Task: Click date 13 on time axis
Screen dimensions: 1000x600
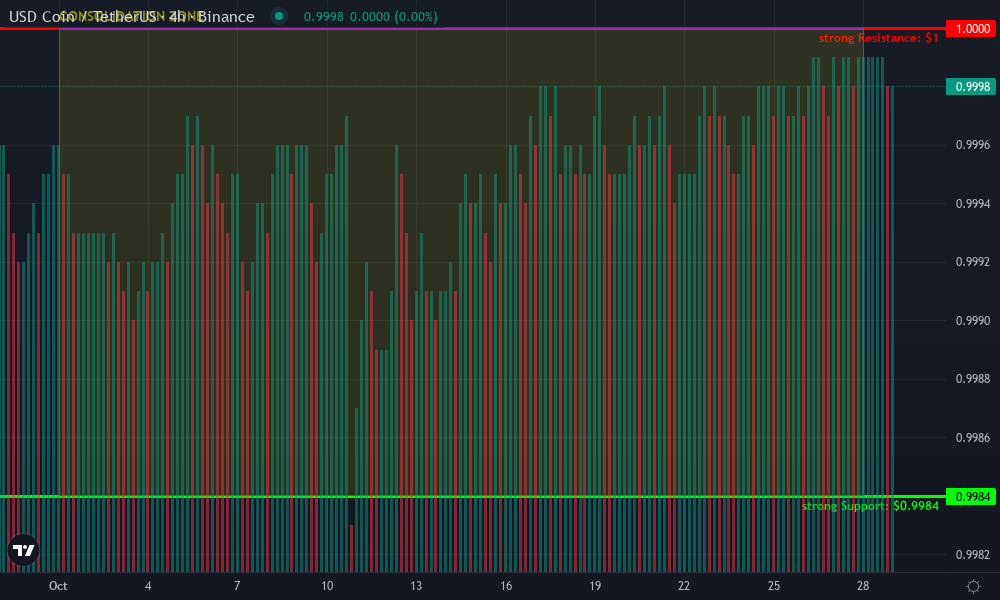Action: point(416,586)
